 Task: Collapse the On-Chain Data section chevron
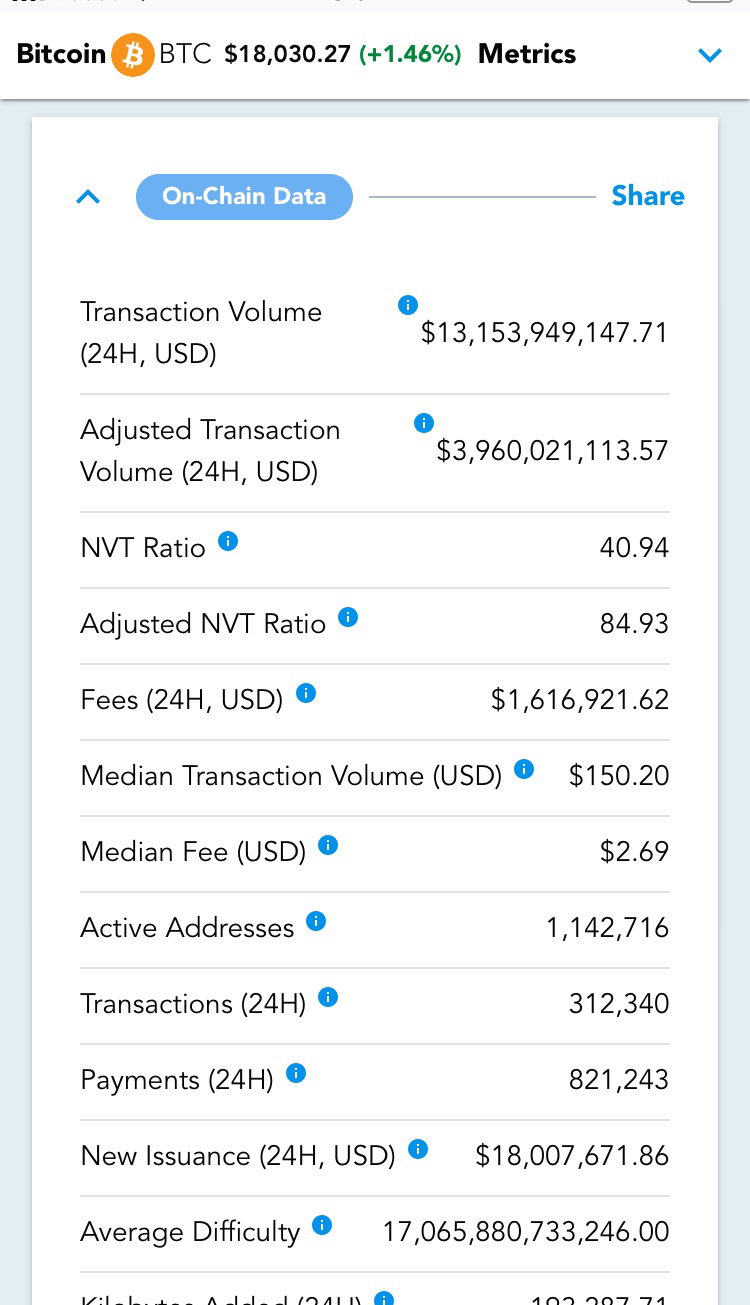tap(88, 197)
